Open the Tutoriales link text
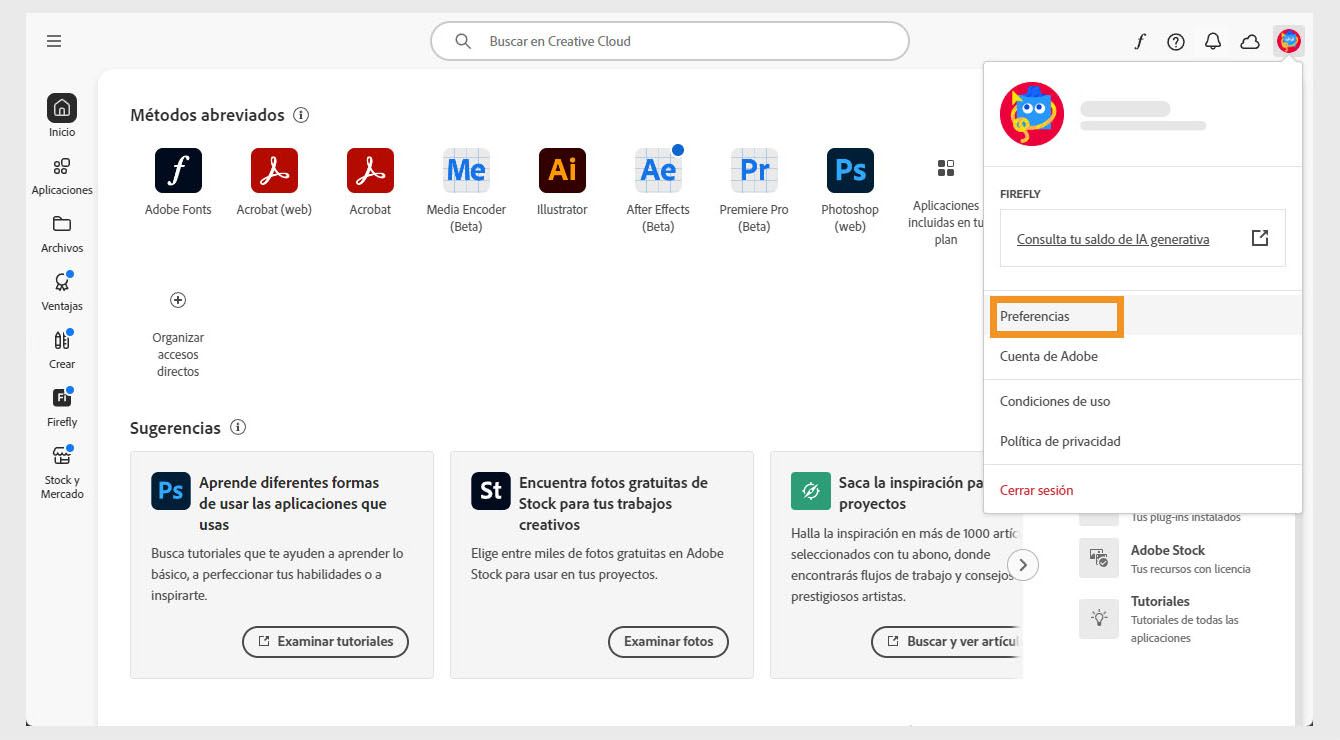Screen dimensions: 1340x740 pyautogui.click(x=1160, y=601)
